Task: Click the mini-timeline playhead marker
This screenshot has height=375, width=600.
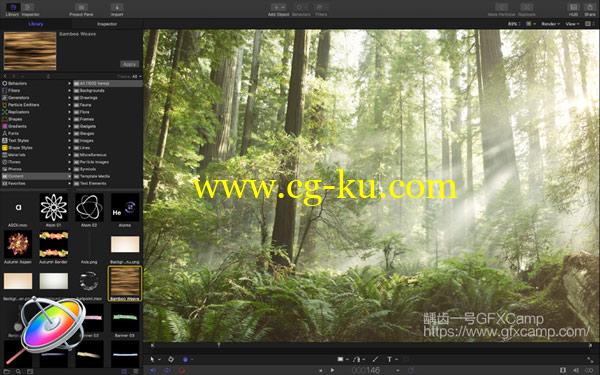Action: click(x=219, y=346)
